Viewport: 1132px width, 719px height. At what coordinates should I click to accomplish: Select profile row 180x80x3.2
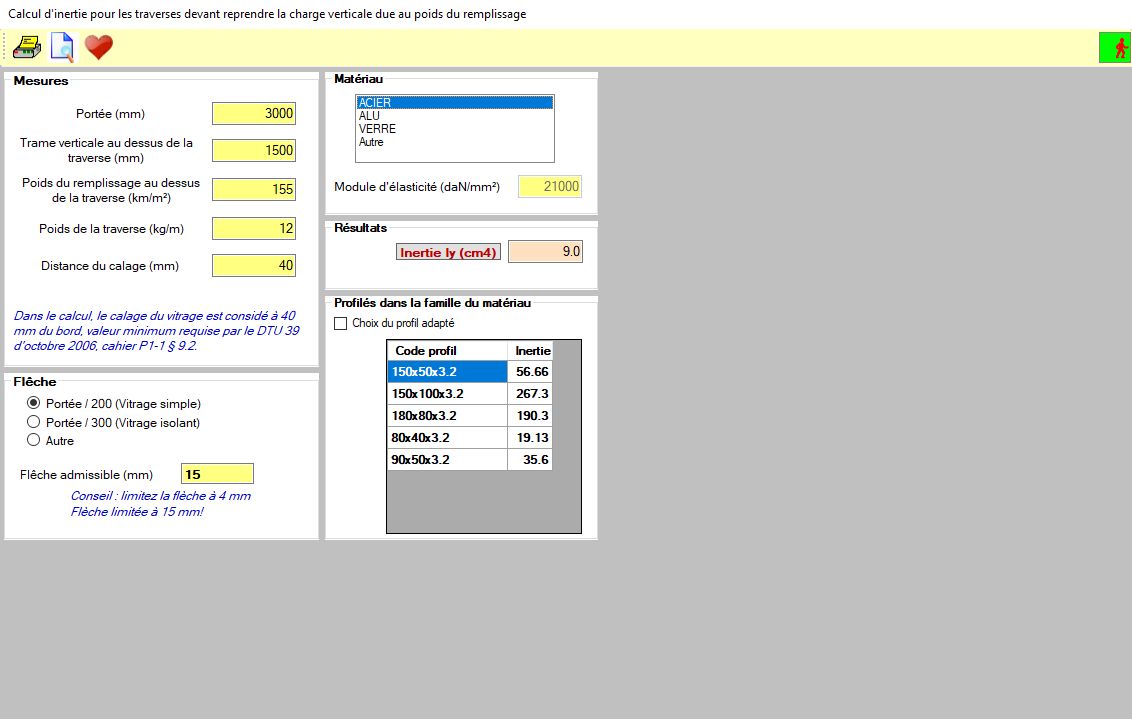point(447,415)
